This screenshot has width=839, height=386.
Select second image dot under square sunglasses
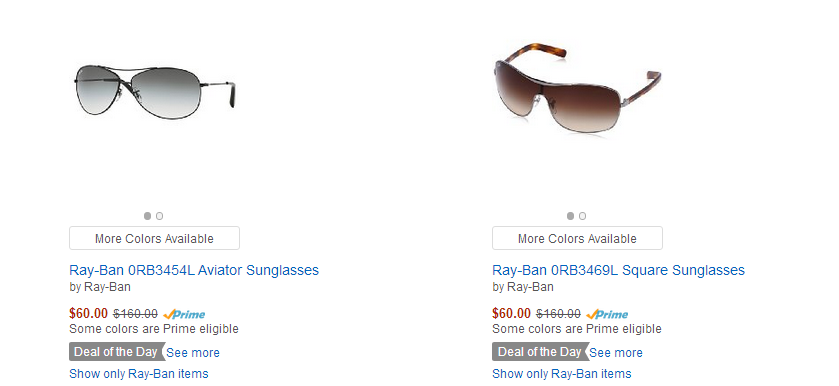583,216
